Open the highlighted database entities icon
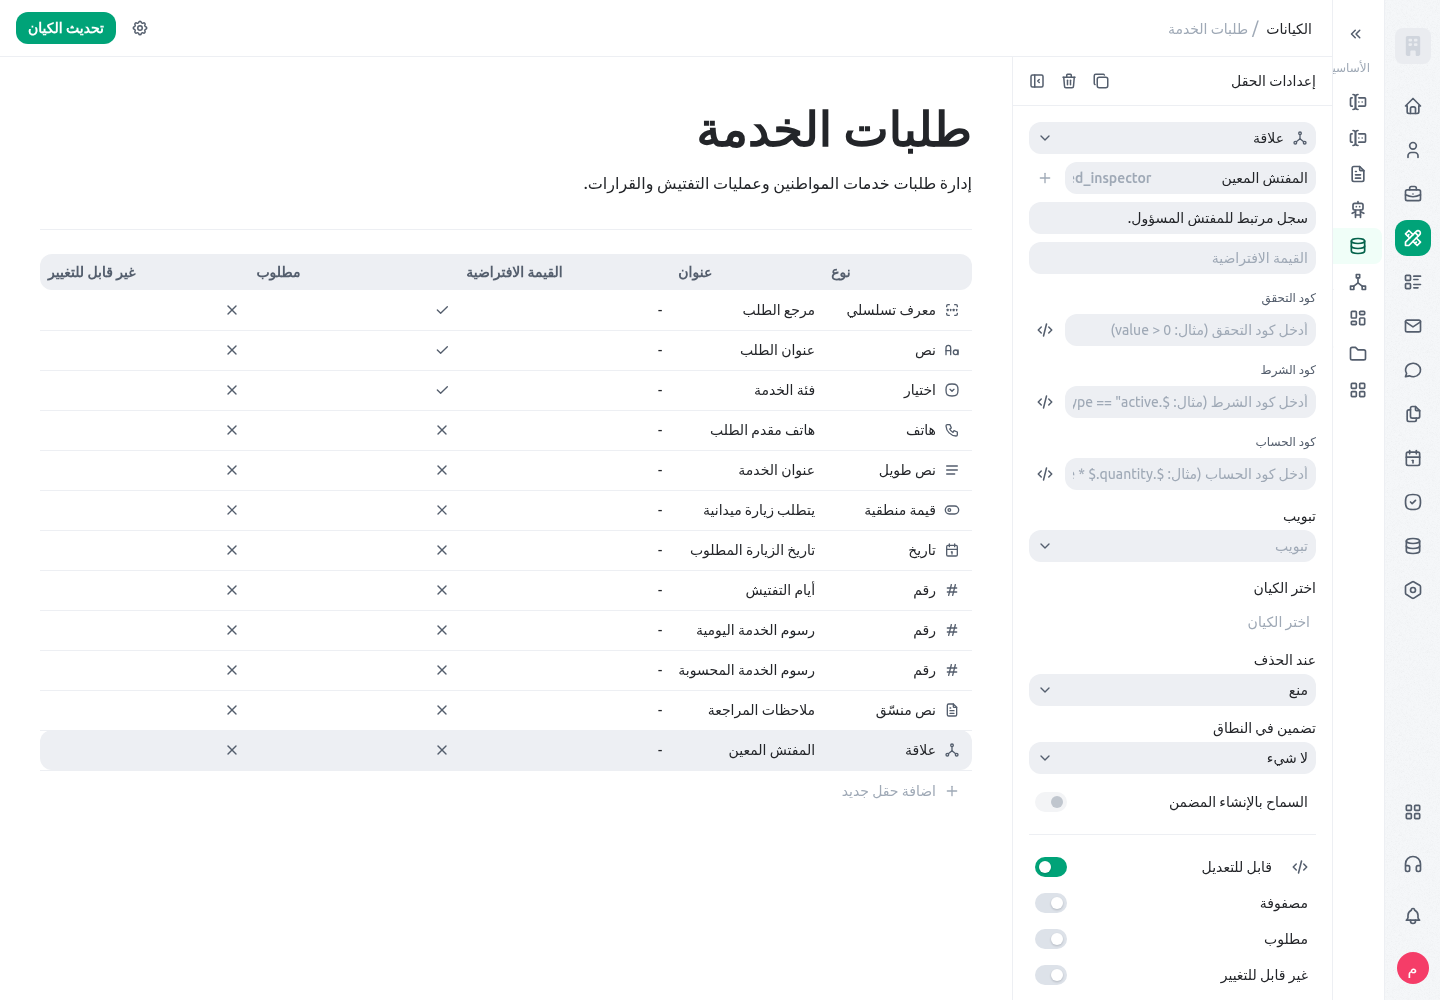 [1358, 246]
